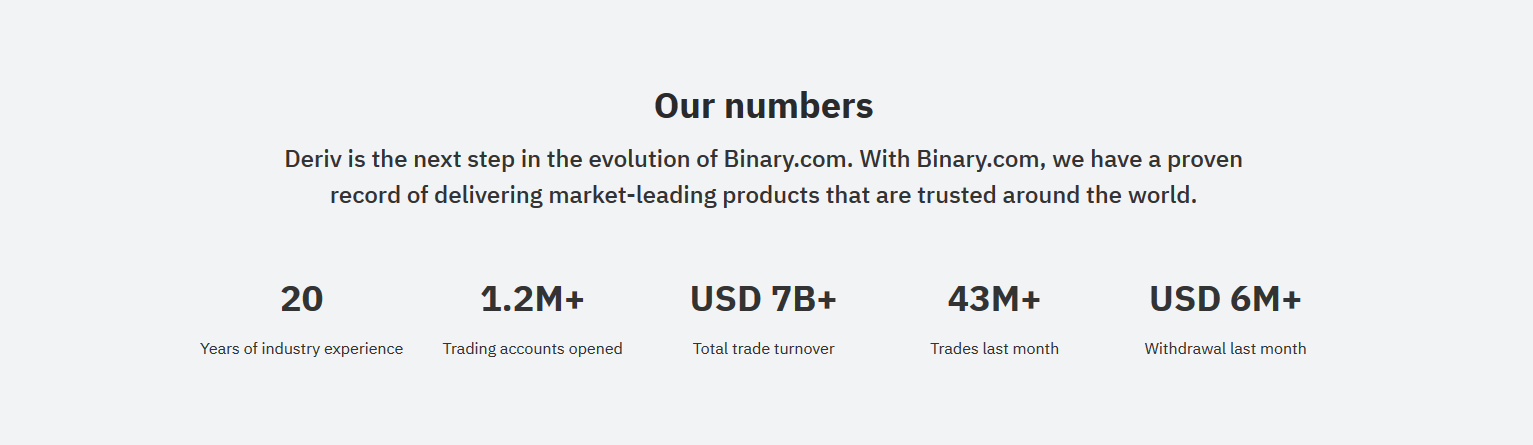Click the "Our numbers" heading

(763, 106)
